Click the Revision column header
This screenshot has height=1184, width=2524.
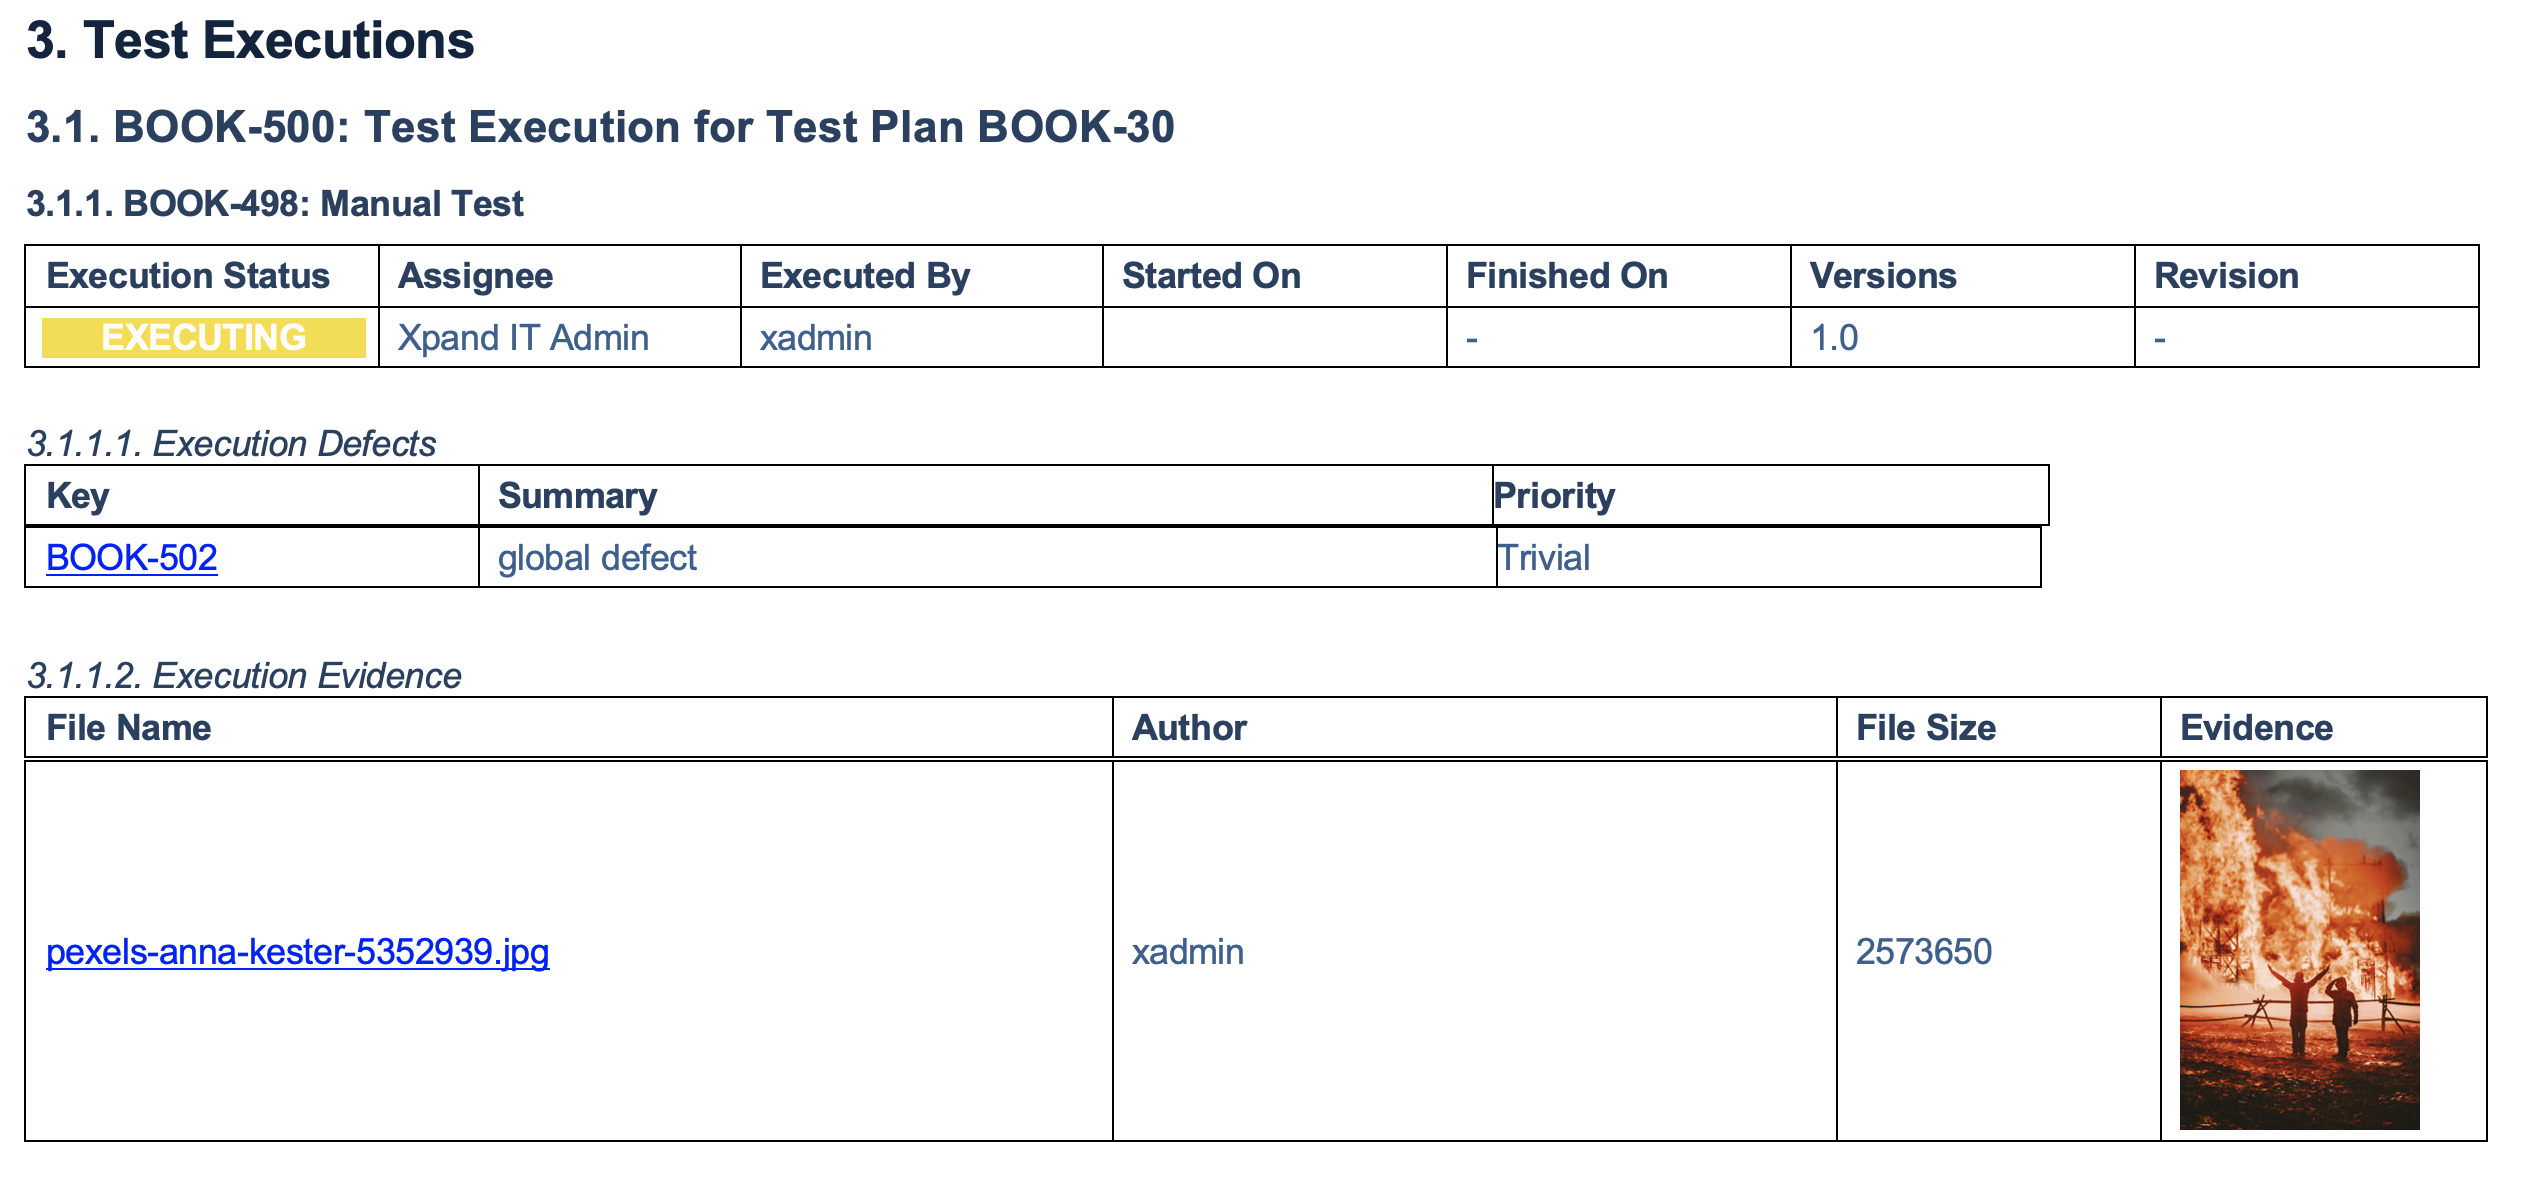coord(2226,276)
